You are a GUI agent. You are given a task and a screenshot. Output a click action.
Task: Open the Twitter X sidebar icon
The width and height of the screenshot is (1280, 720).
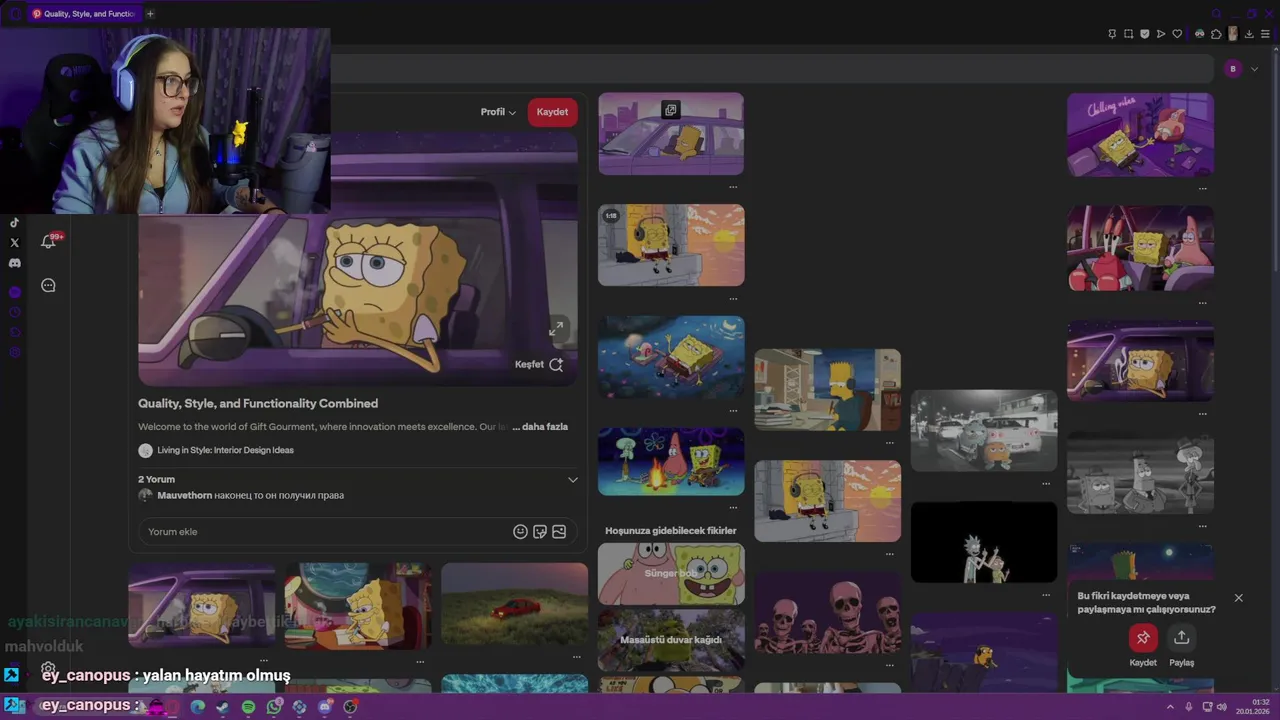click(x=14, y=242)
